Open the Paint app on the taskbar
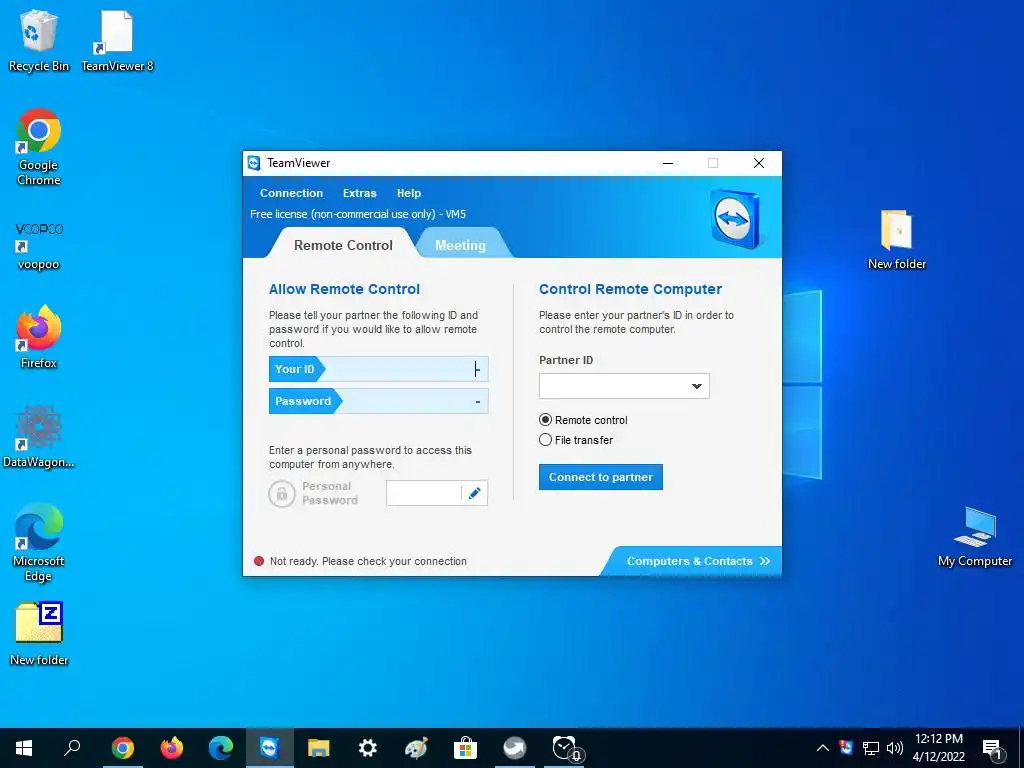Image resolution: width=1024 pixels, height=768 pixels. pyautogui.click(x=417, y=748)
